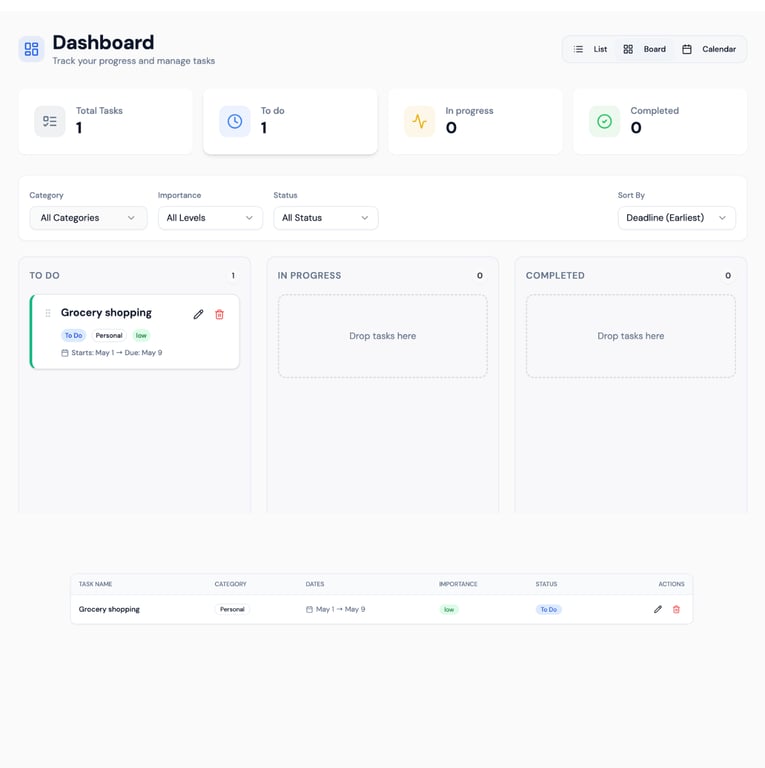
Task: Click the calendar icon beside Starts: May 1
Action: (x=65, y=353)
